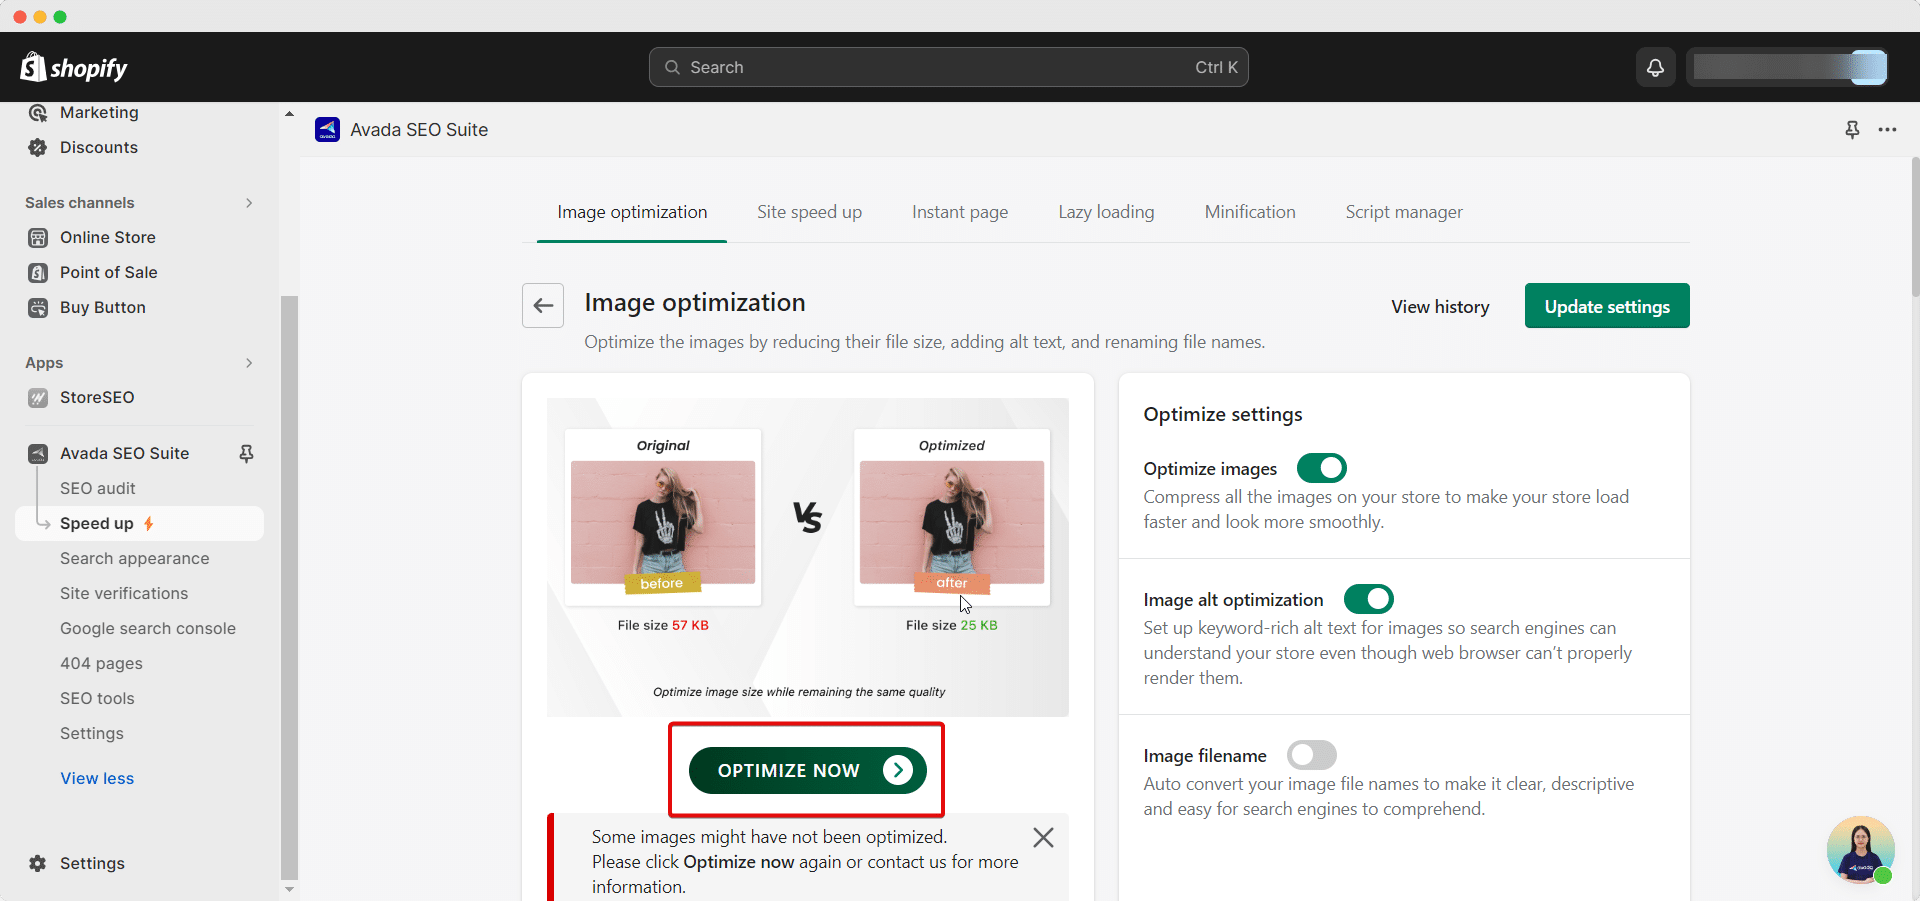Open Search appearance in sidebar
This screenshot has width=1920, height=901.
pos(135,559)
